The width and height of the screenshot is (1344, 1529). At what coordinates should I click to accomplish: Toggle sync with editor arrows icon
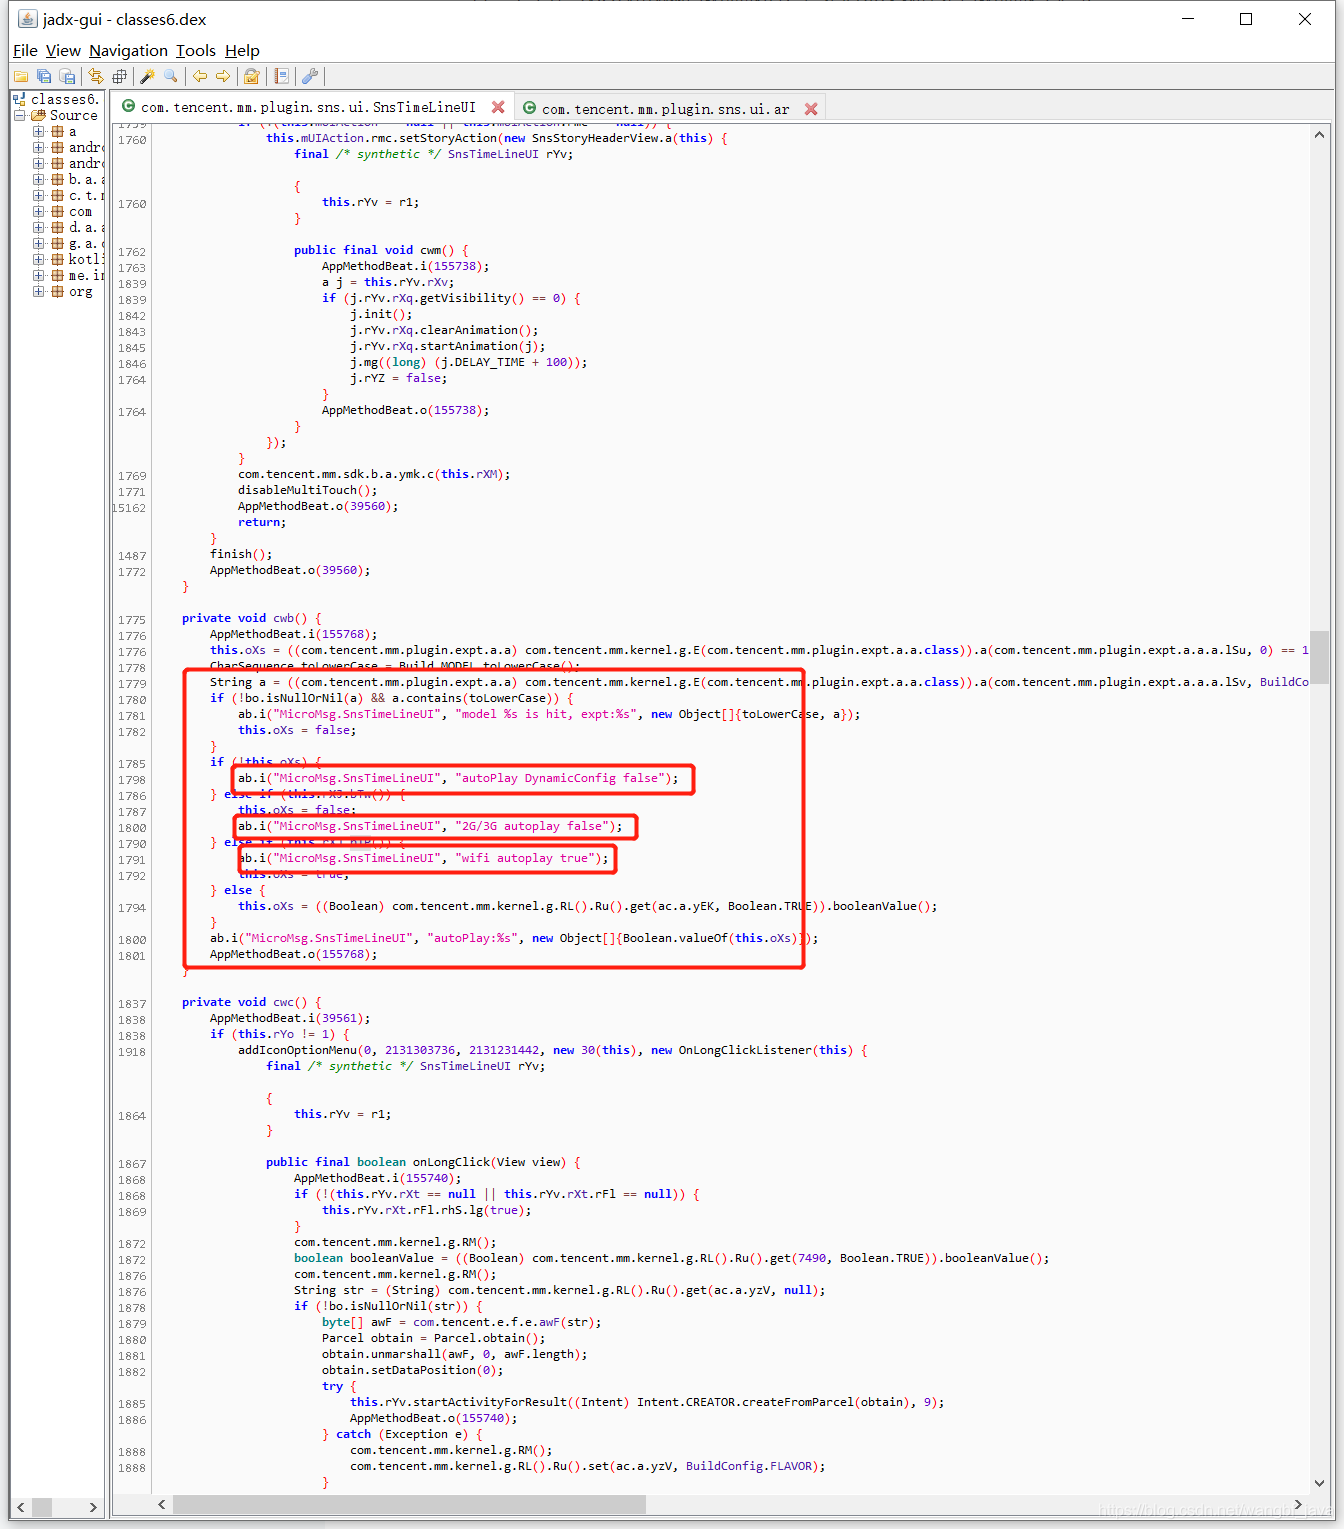tap(96, 76)
